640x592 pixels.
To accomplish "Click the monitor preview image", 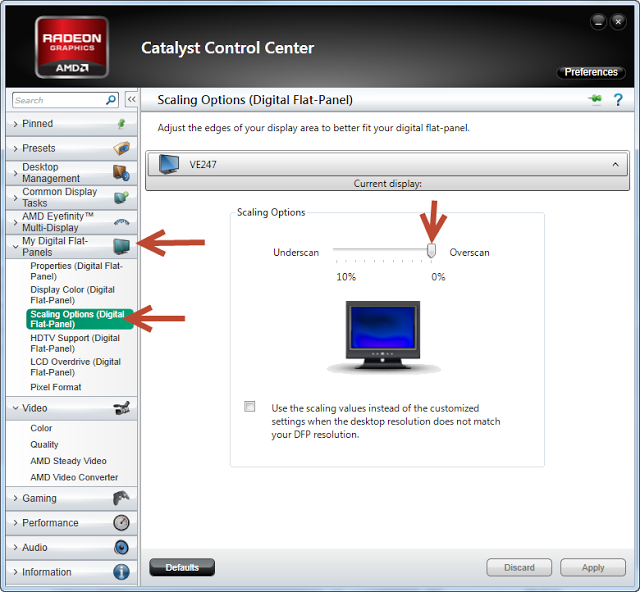I will (383, 336).
